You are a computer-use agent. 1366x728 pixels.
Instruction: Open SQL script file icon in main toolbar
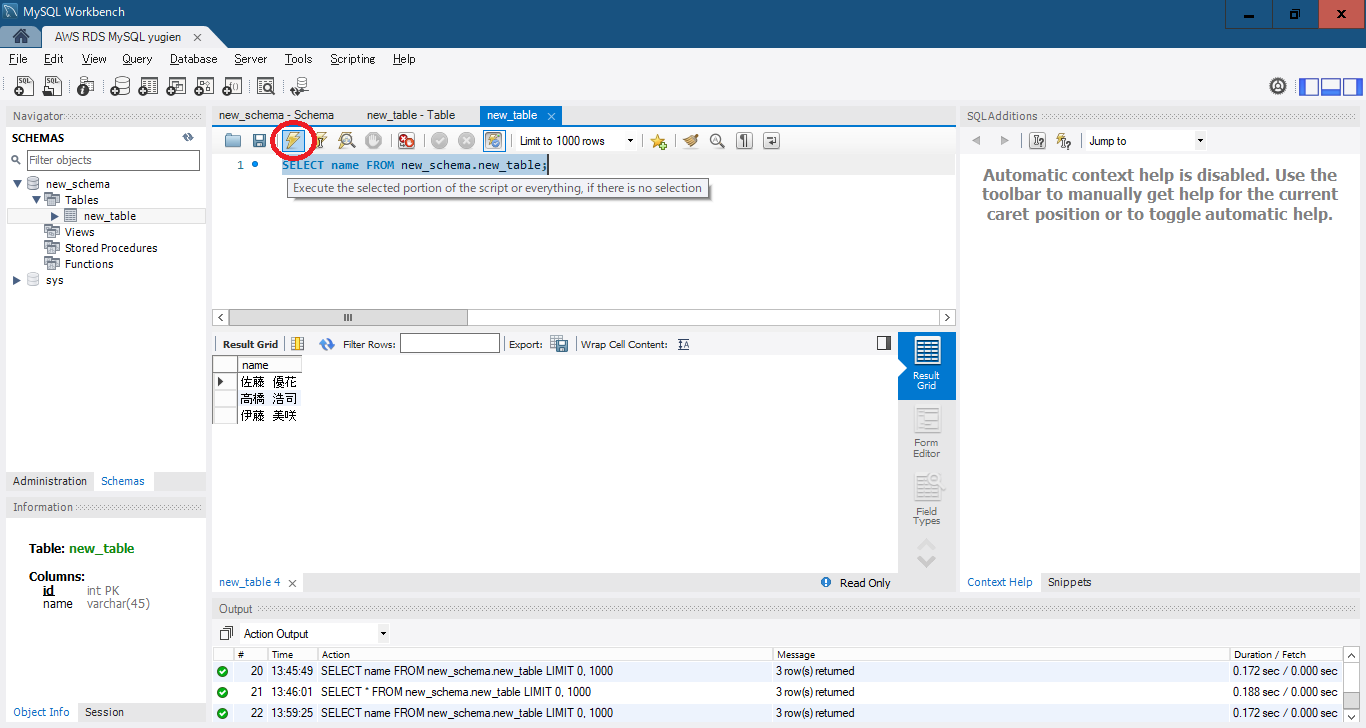[52, 87]
